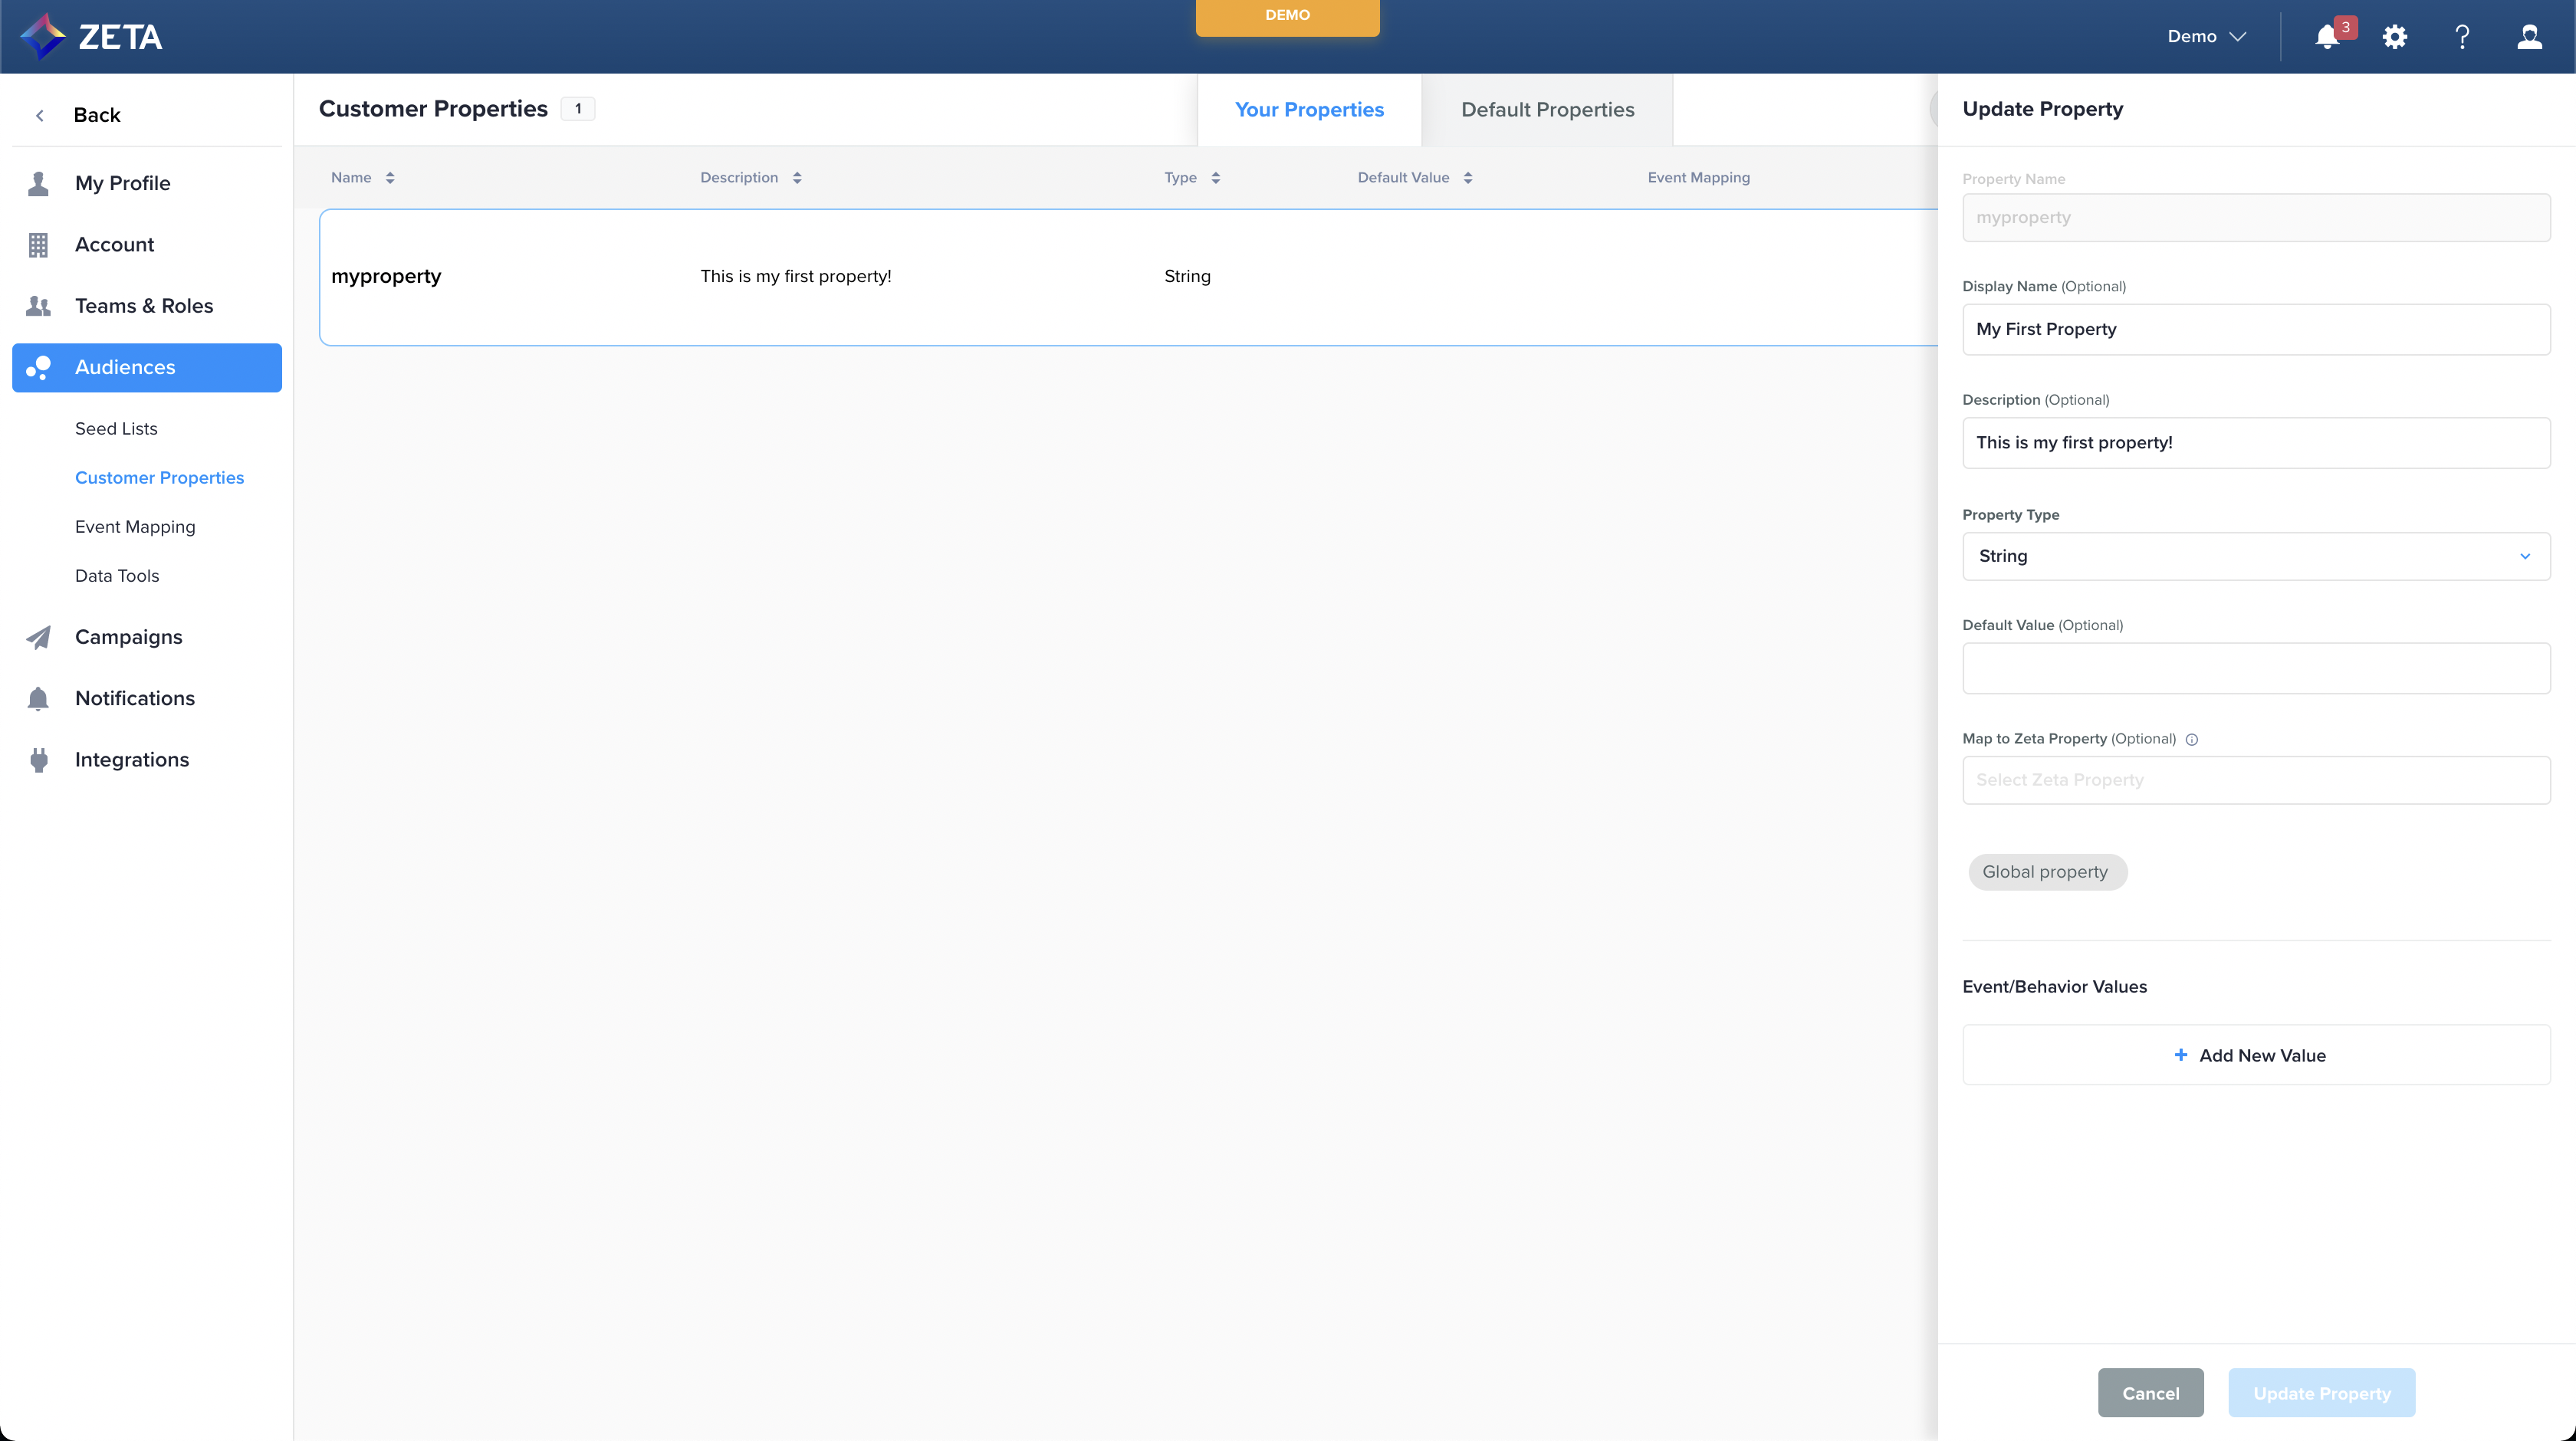
Task: Click the Campaigns paper plane icon
Action: point(38,637)
